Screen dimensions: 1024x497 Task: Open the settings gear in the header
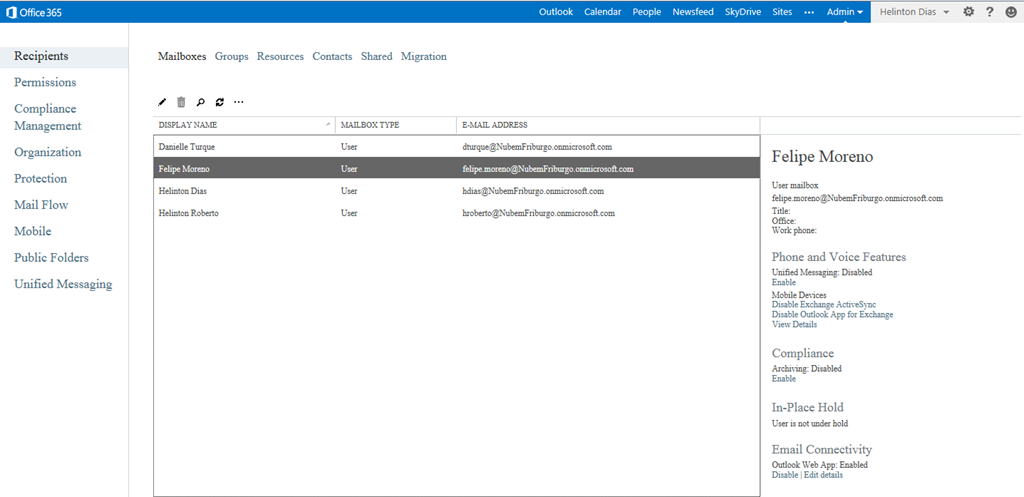pyautogui.click(x=968, y=12)
